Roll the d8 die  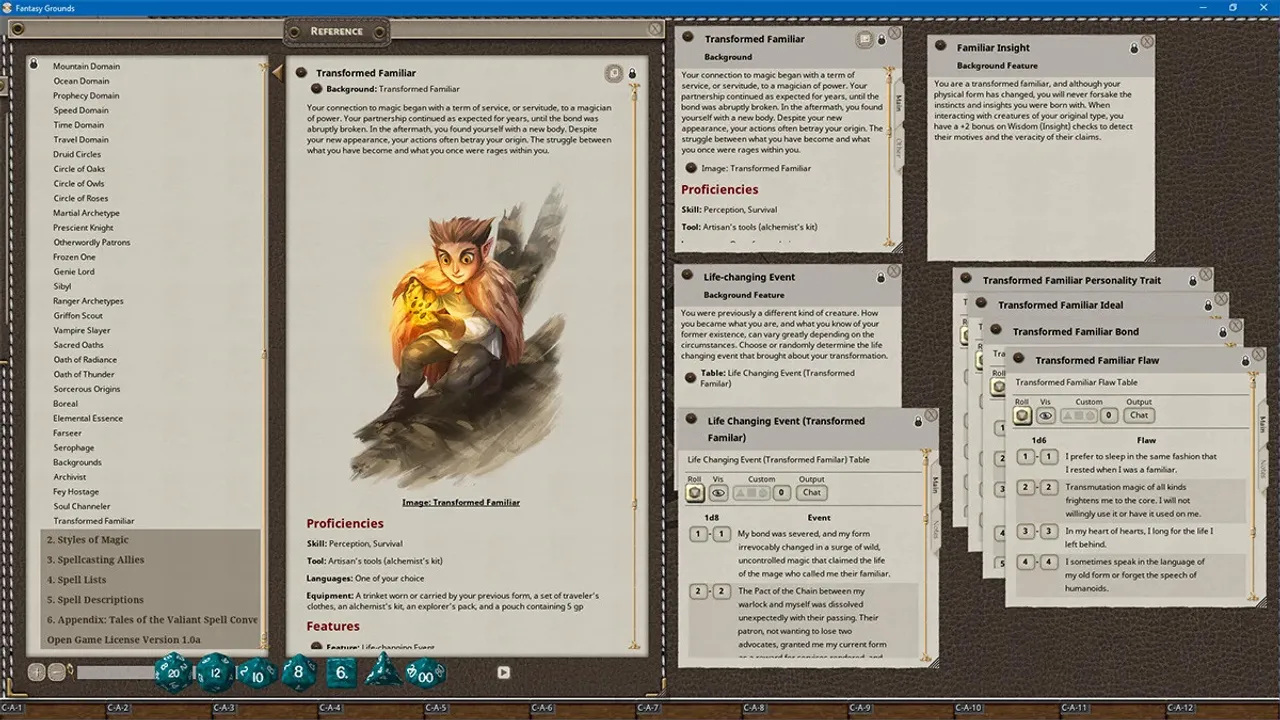299,673
